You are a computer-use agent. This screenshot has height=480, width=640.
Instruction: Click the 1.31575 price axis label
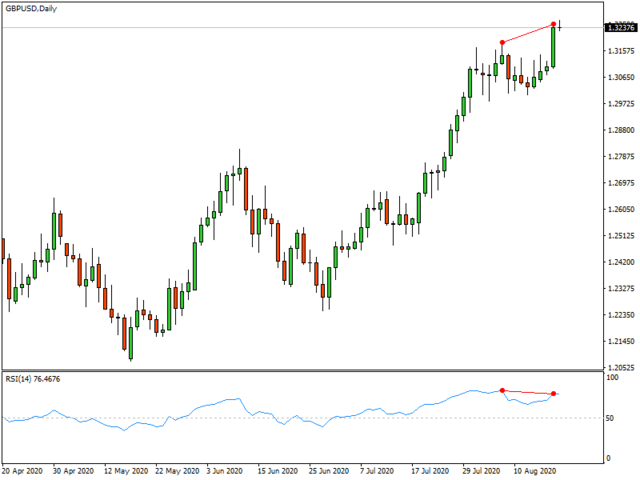pos(621,51)
